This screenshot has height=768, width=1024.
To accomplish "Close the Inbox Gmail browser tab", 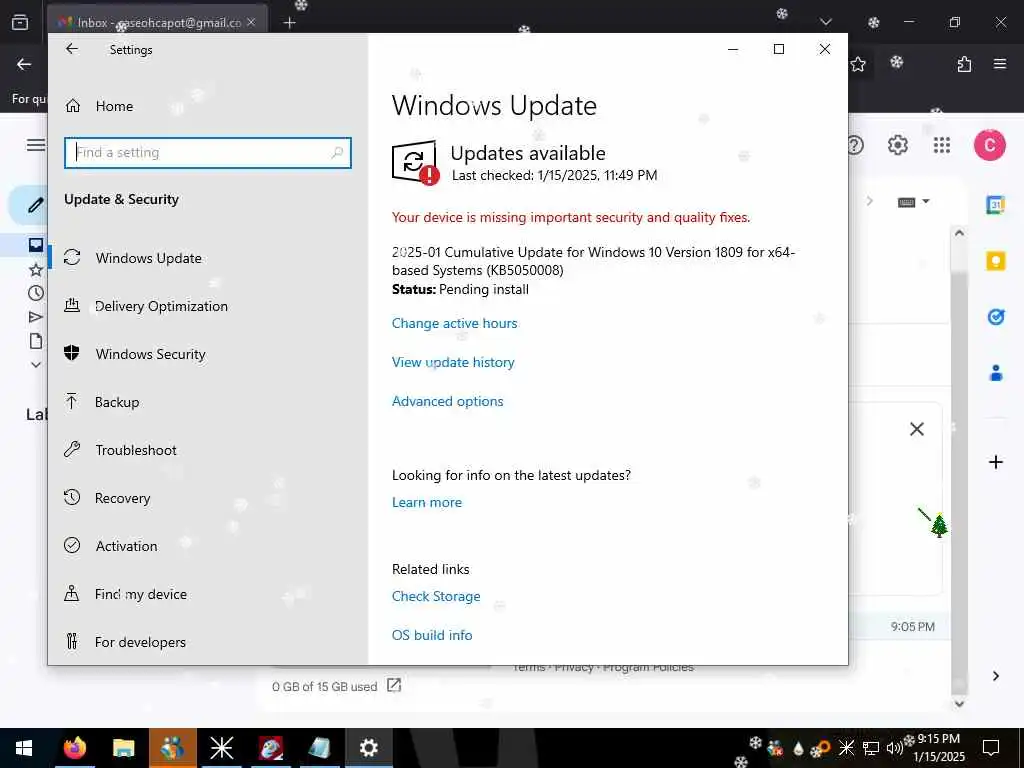I will (x=251, y=22).
